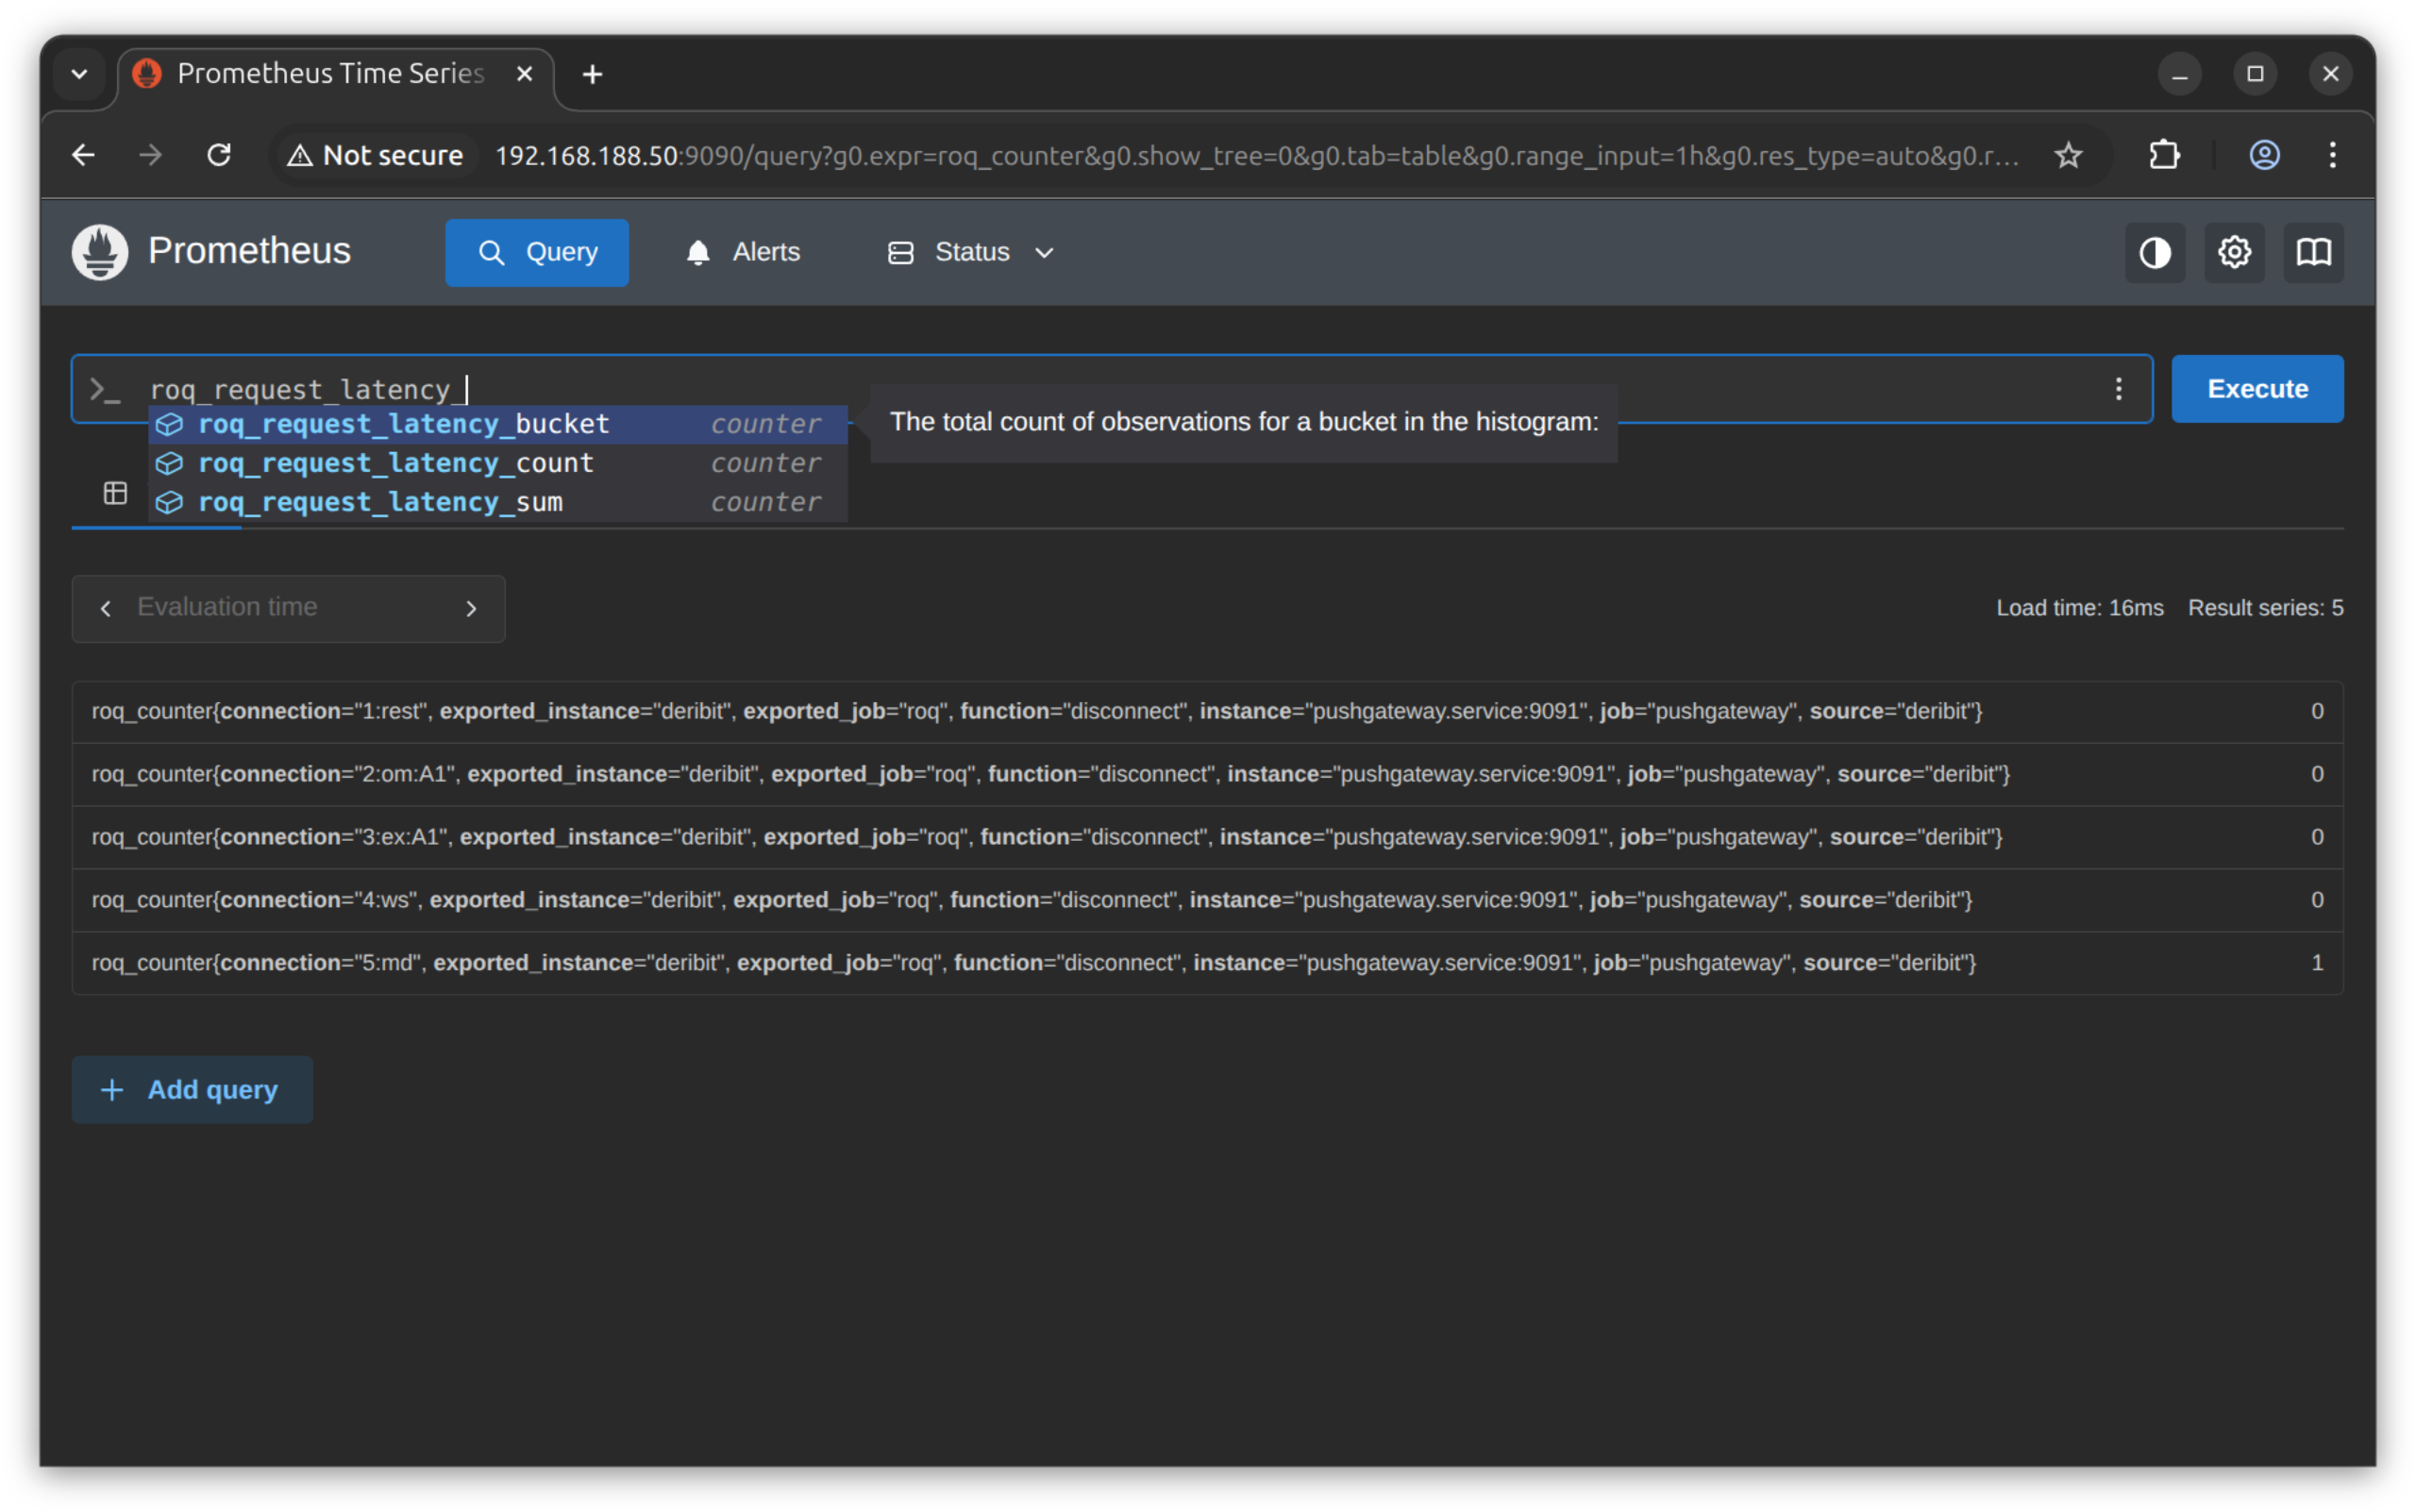The image size is (2416, 1512).
Task: Open the query options three-dot menu
Action: pyautogui.click(x=2118, y=389)
